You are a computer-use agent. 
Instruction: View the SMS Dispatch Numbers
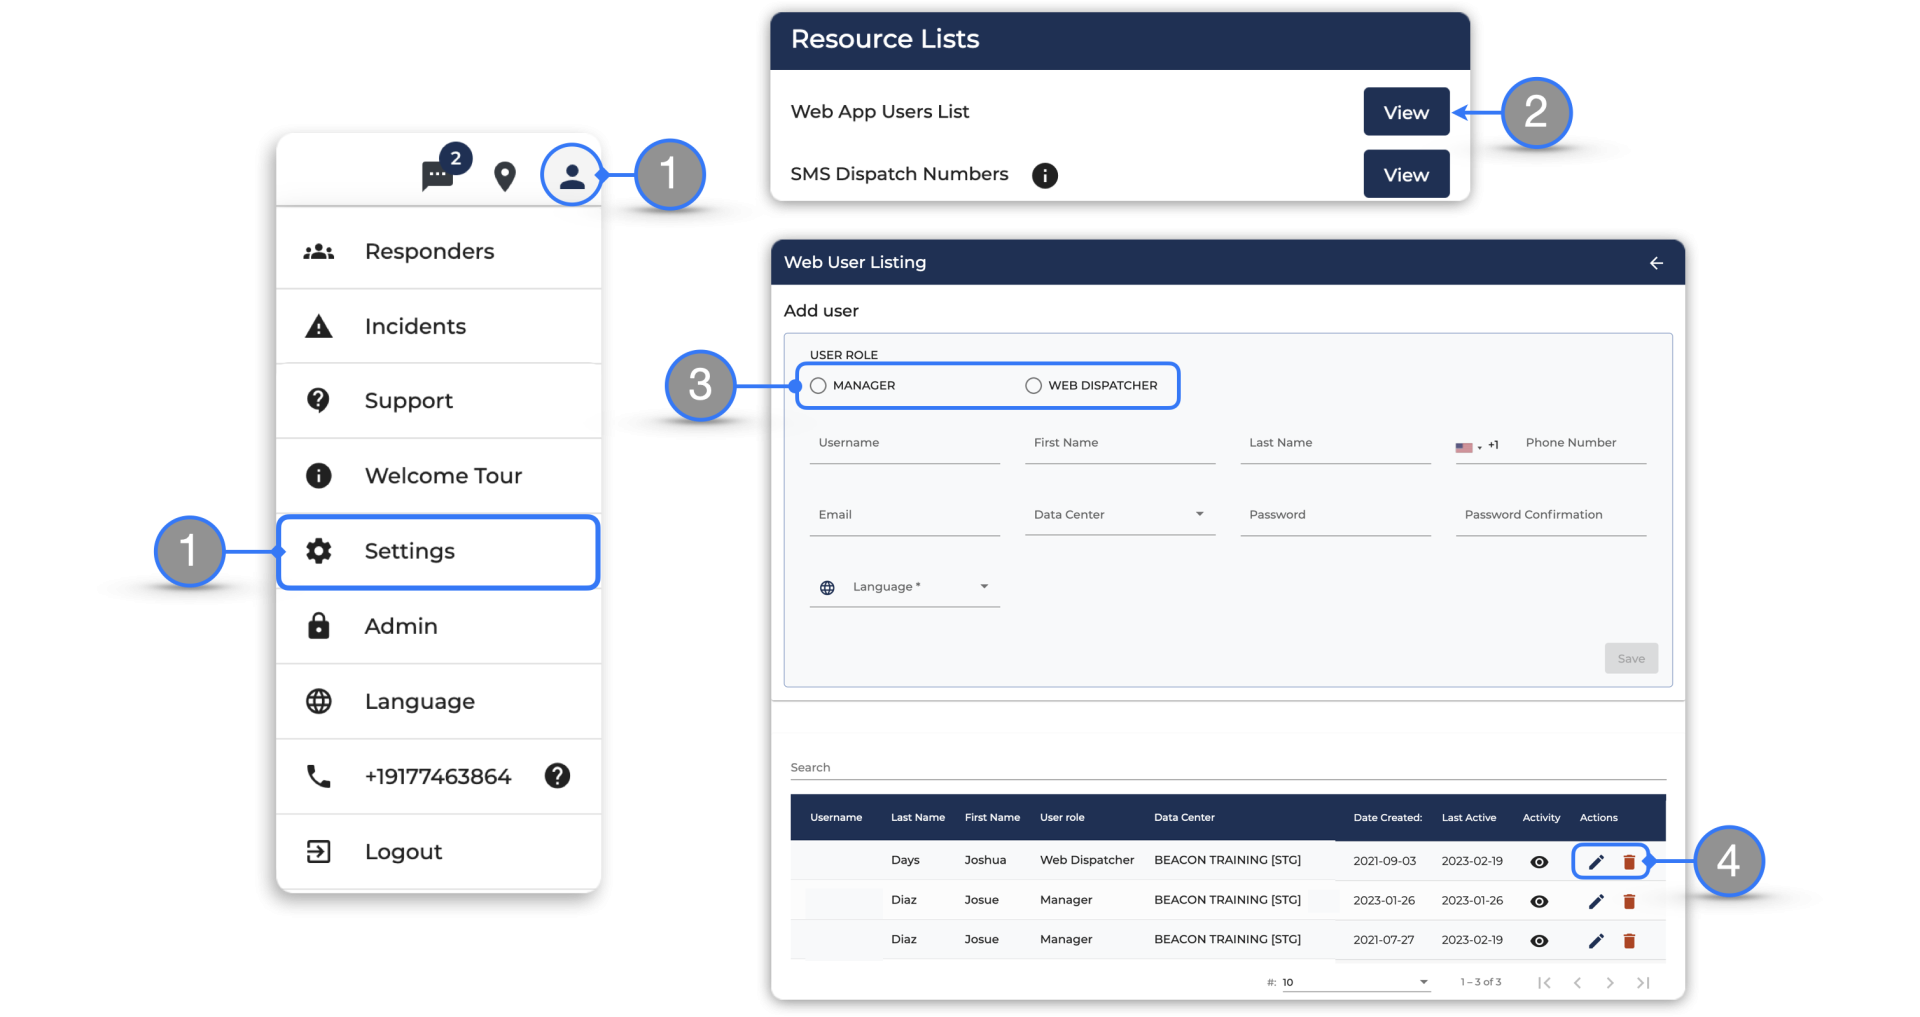tap(1406, 175)
